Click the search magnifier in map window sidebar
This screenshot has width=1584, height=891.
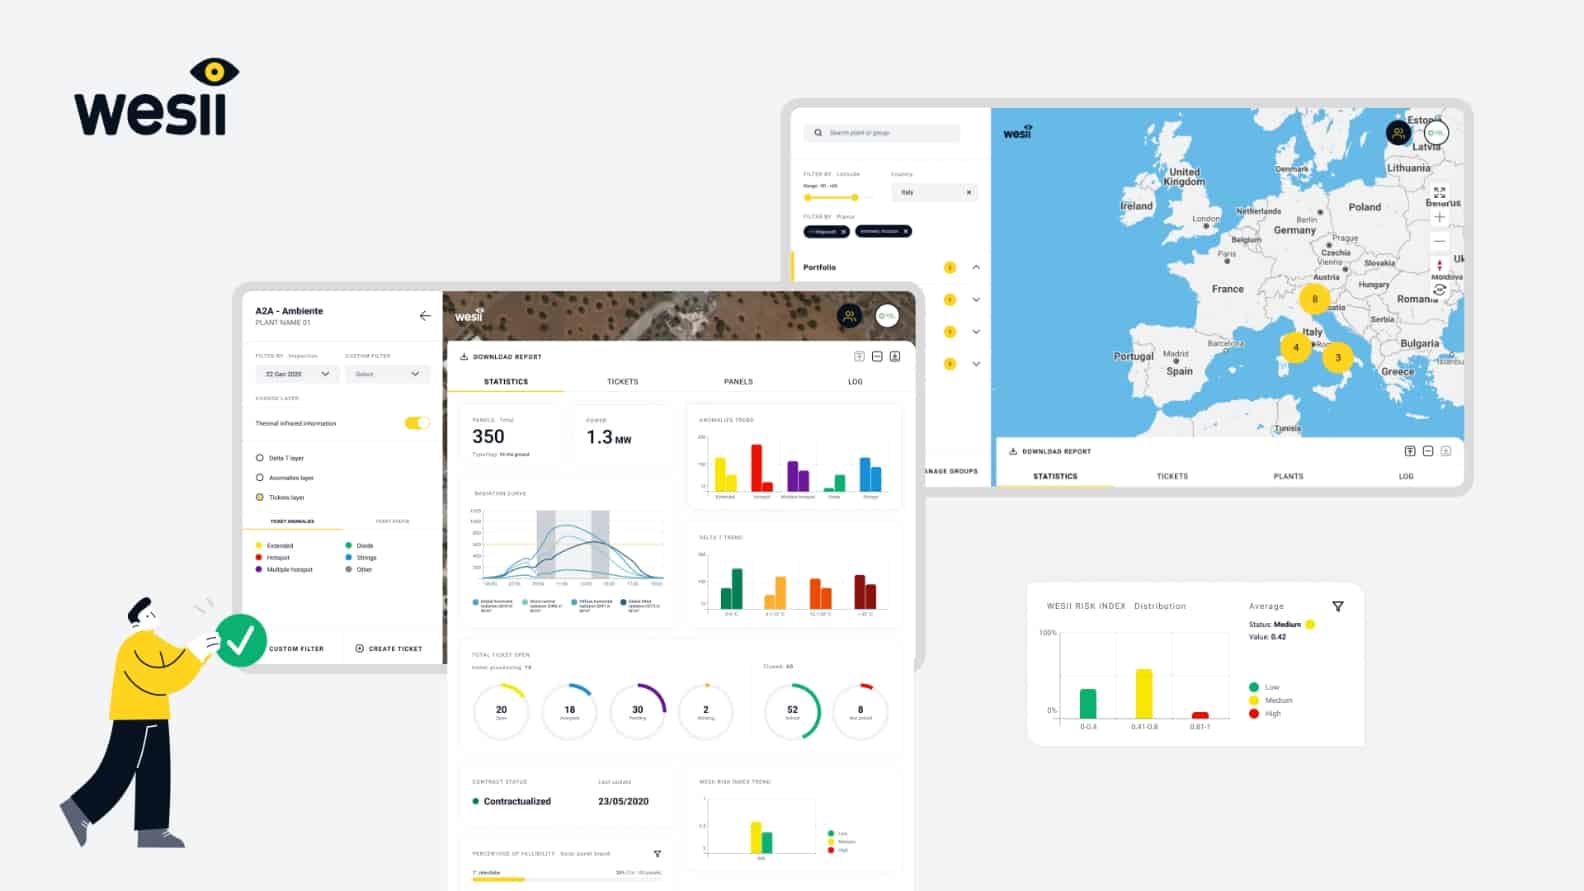pos(818,133)
